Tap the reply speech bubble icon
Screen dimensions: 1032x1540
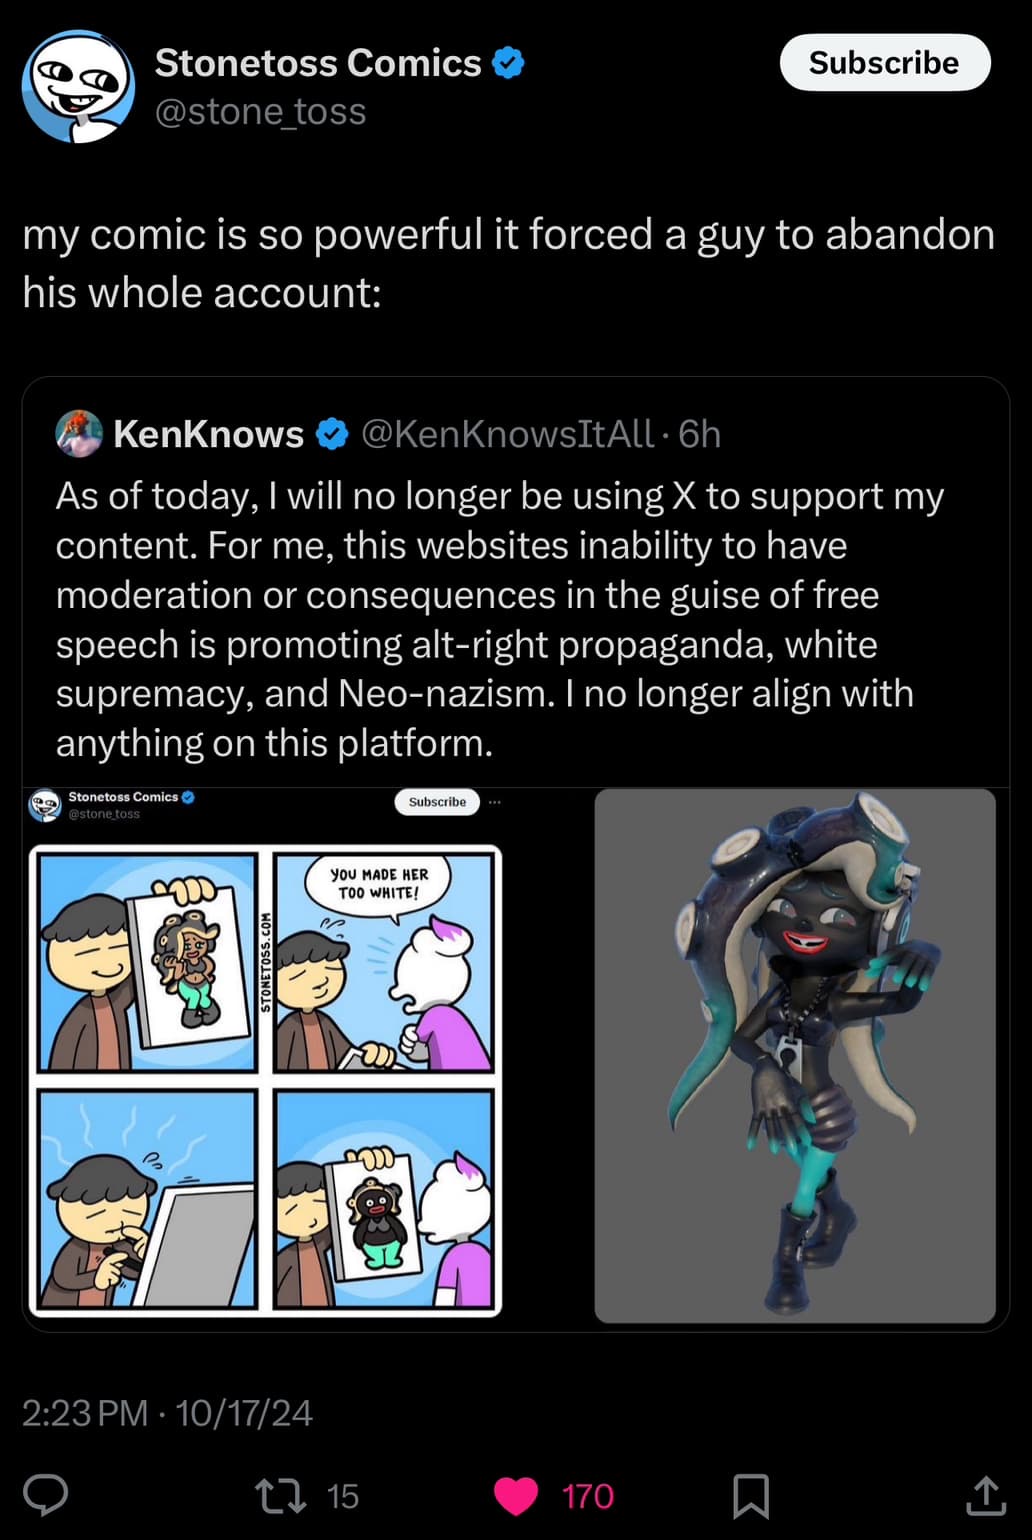45,1495
